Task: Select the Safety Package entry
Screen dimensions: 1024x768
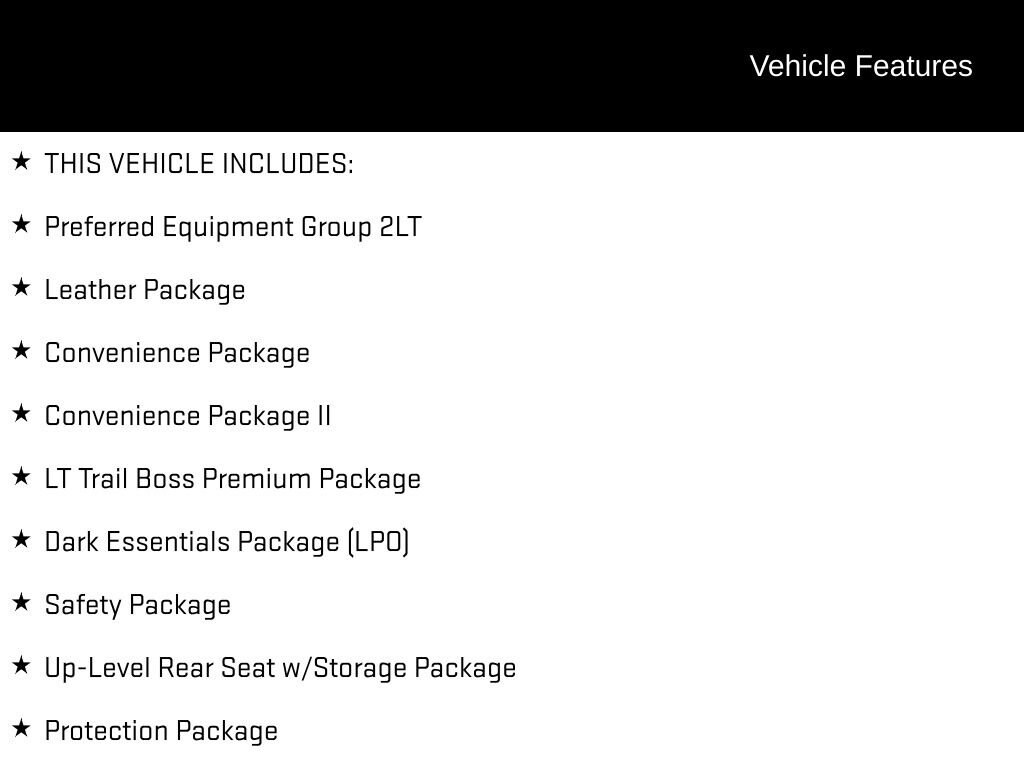Action: [138, 605]
